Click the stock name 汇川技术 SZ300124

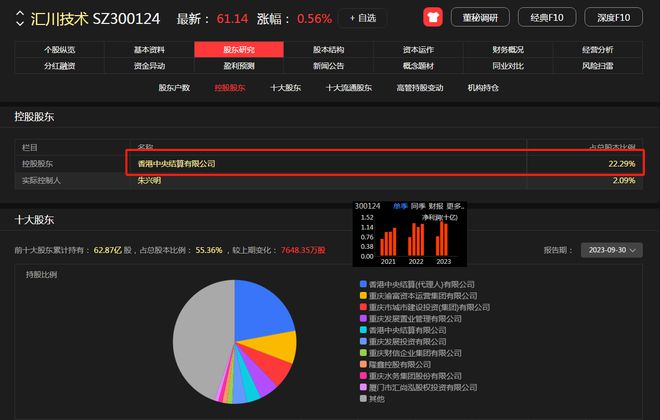[x=96, y=19]
